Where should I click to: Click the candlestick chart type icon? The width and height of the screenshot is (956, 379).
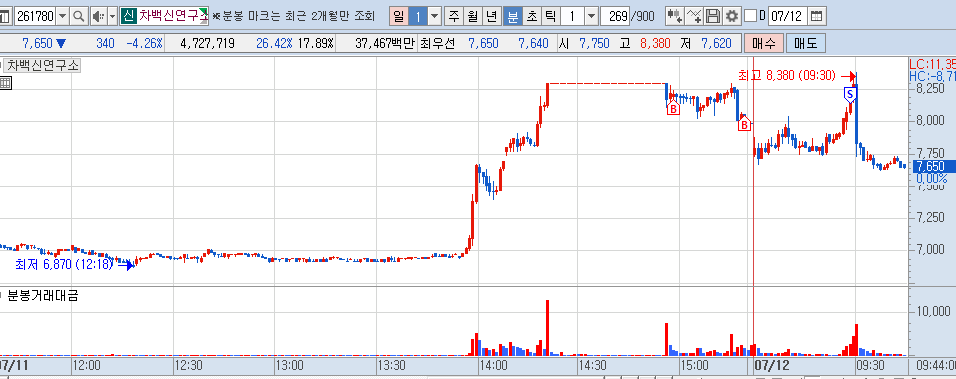[x=674, y=16]
